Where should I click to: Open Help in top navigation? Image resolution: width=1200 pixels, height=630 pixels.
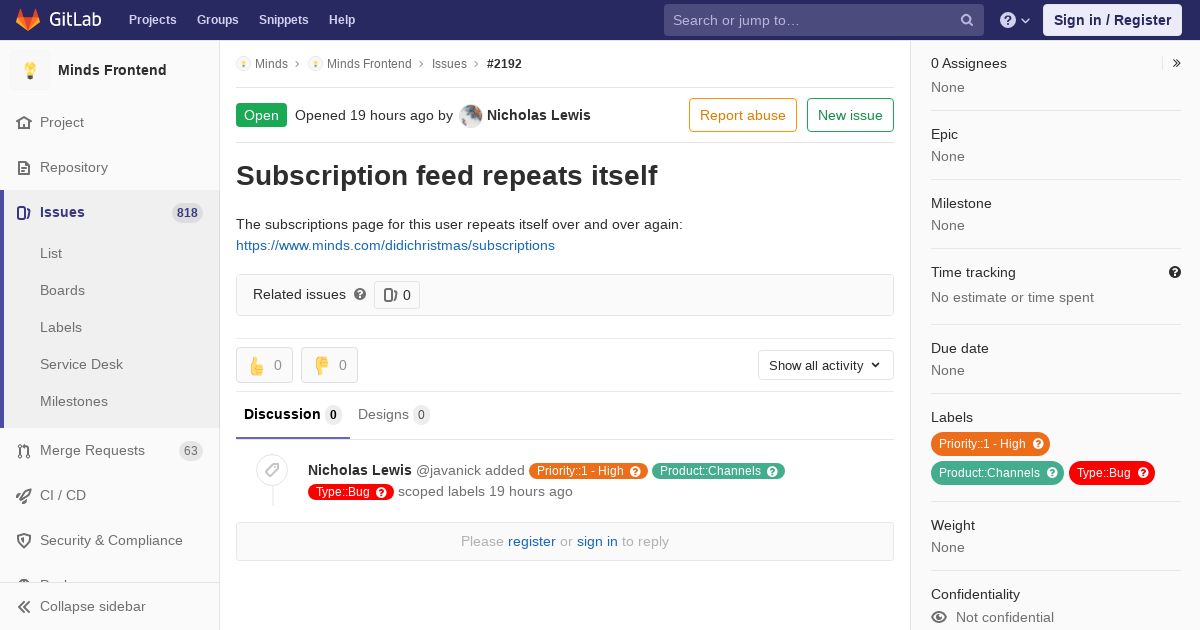[x=342, y=20]
